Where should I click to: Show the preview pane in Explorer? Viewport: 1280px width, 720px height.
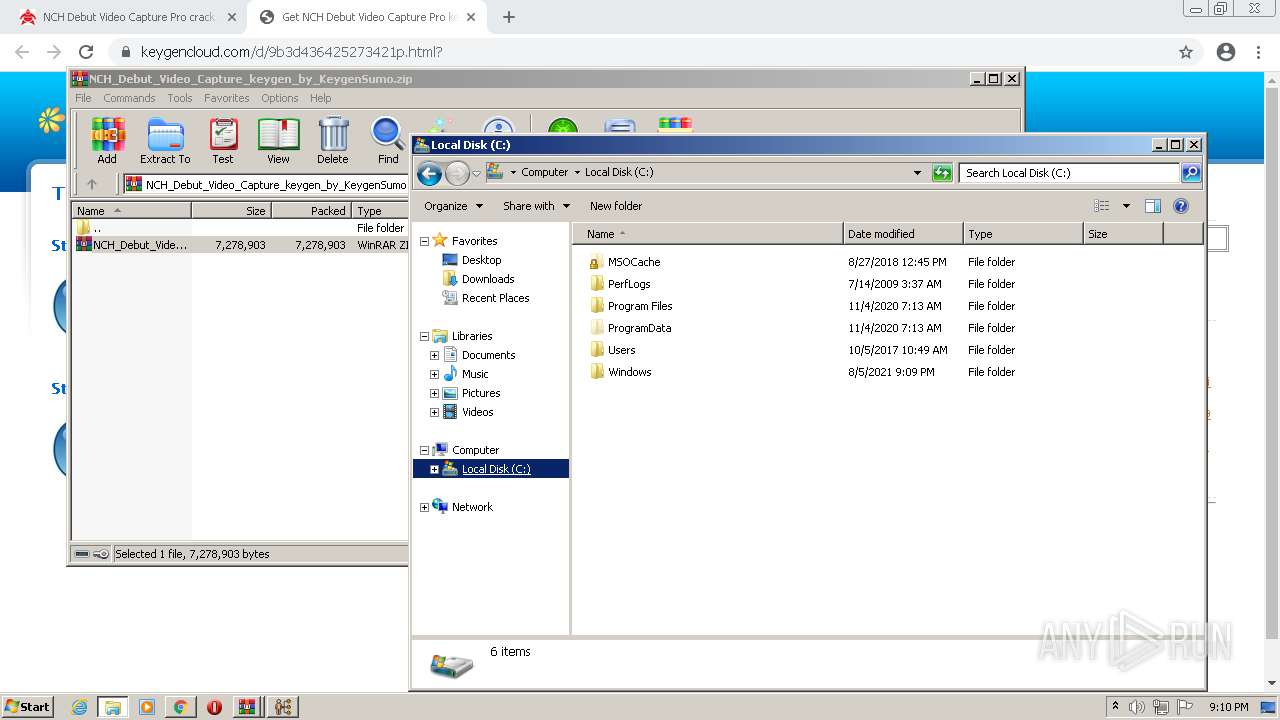(1152, 206)
